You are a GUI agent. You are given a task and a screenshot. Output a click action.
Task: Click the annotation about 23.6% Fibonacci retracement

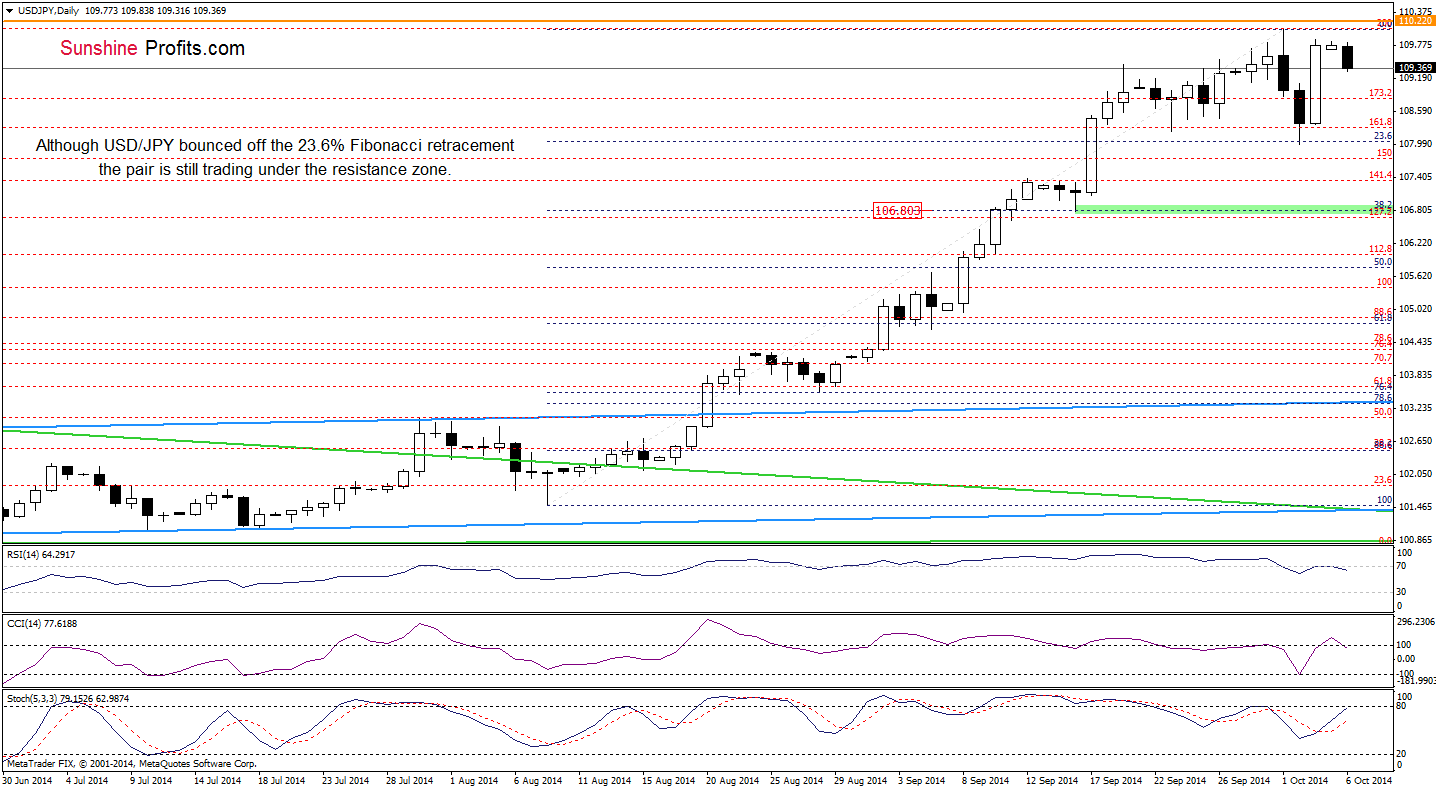tap(275, 146)
